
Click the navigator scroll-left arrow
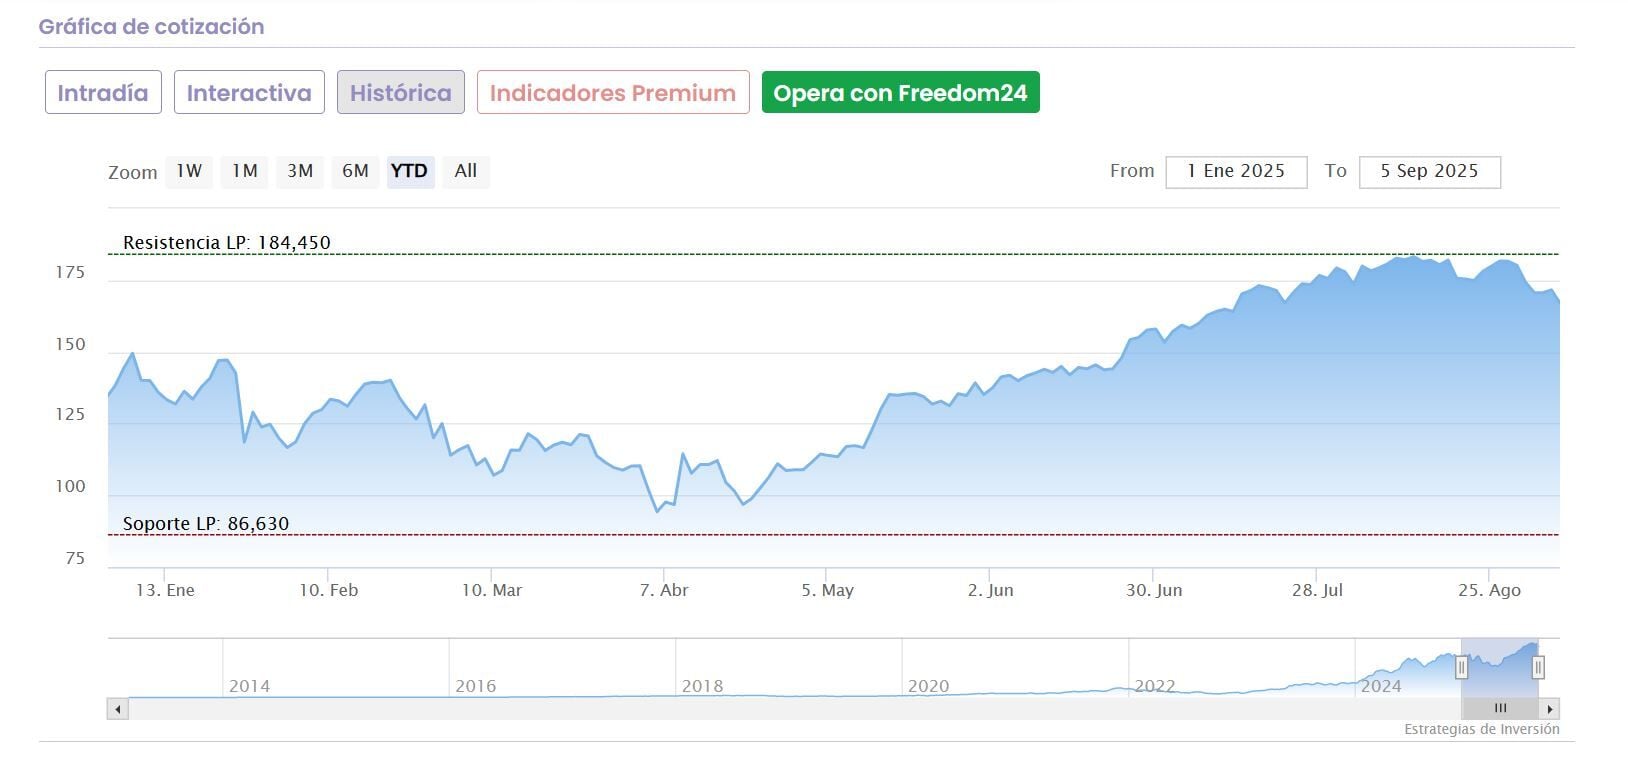click(118, 709)
